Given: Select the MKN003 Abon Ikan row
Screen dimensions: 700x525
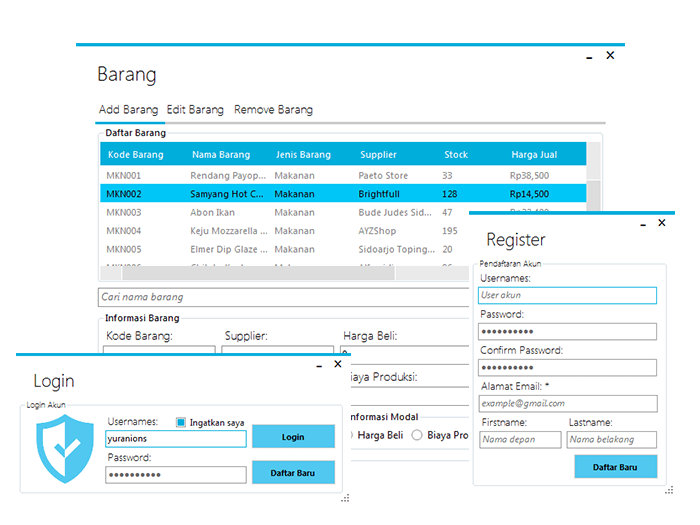Looking at the screenshot, I should click(x=285, y=212).
